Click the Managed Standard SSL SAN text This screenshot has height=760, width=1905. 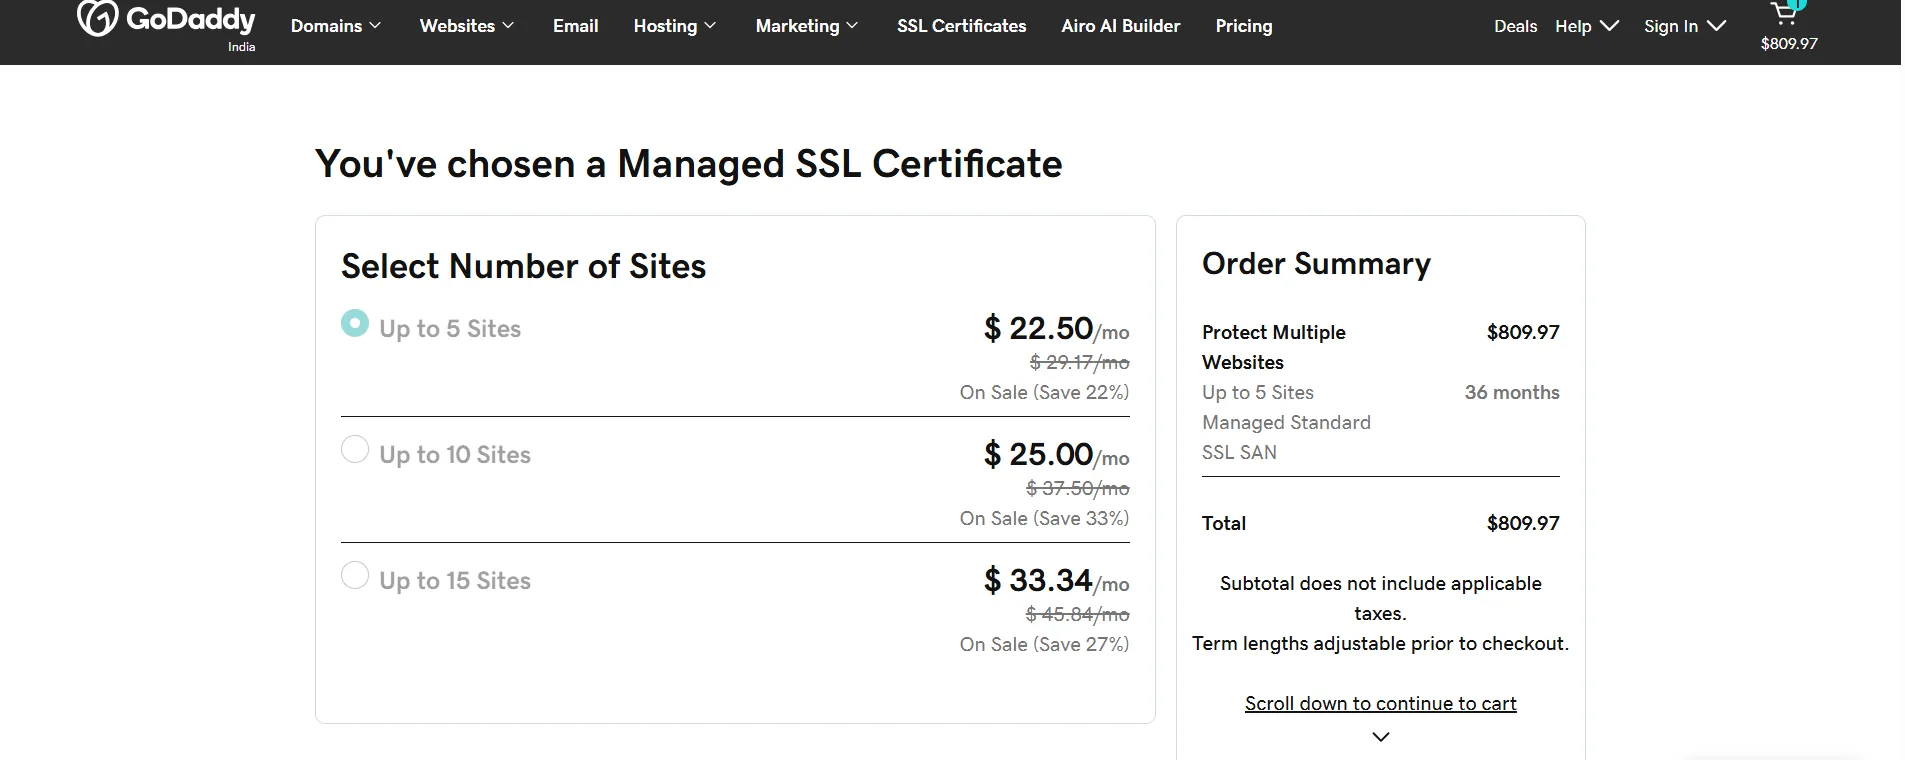click(1286, 437)
